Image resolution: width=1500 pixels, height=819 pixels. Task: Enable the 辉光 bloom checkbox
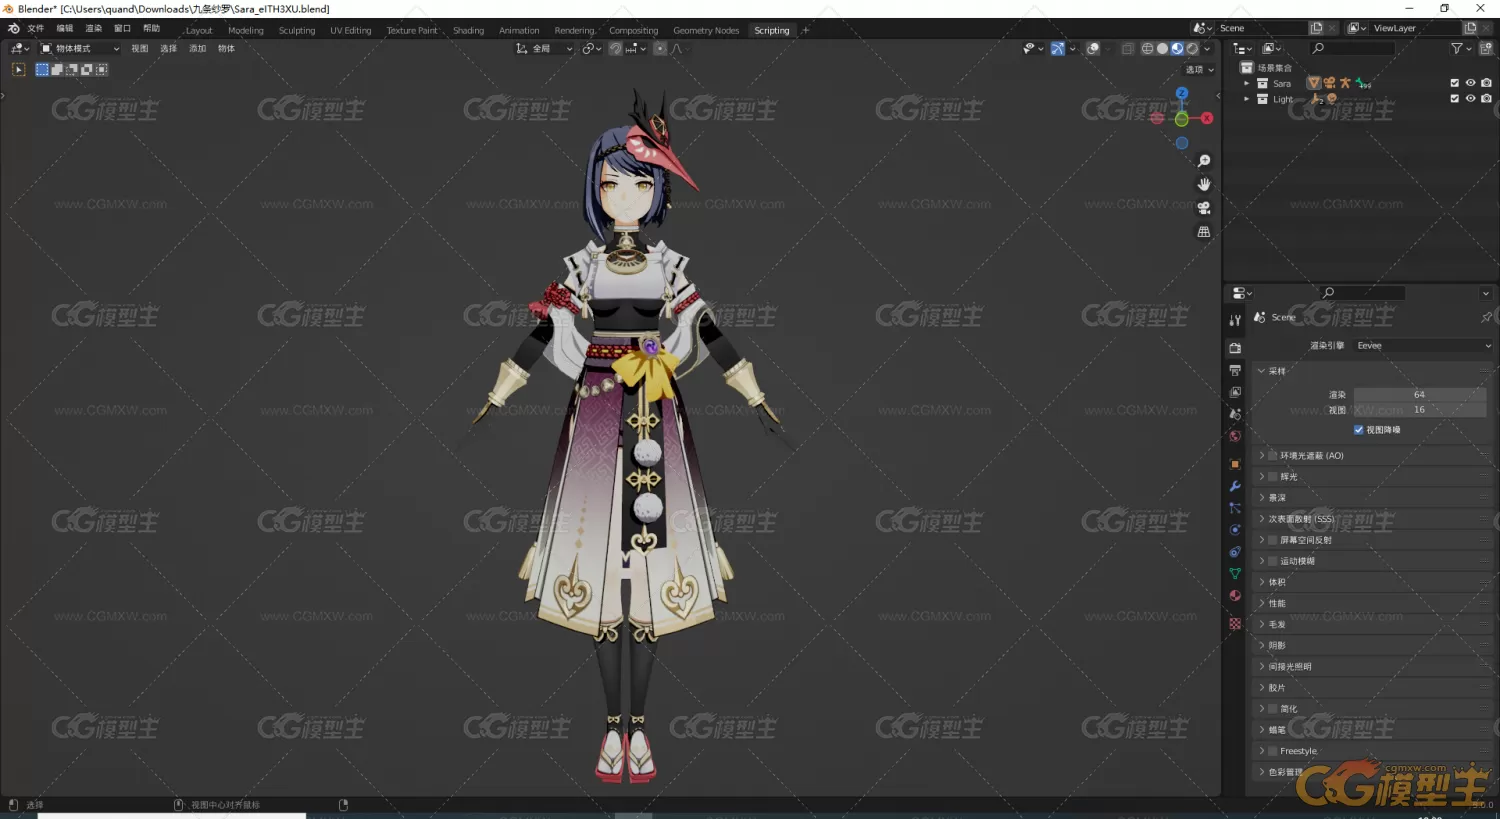coord(1273,477)
